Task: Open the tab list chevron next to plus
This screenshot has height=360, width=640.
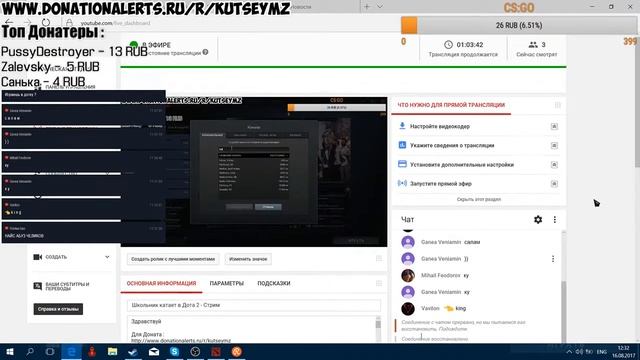Action: (380, 7)
